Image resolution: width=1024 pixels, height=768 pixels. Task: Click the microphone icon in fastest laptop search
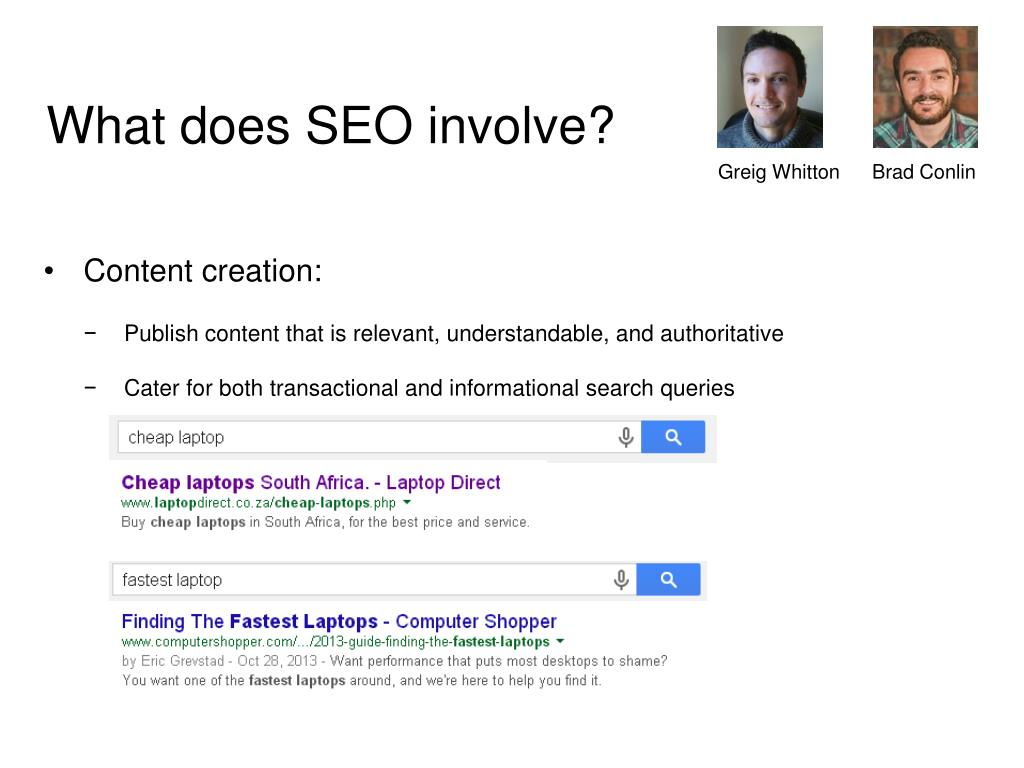pyautogui.click(x=621, y=579)
